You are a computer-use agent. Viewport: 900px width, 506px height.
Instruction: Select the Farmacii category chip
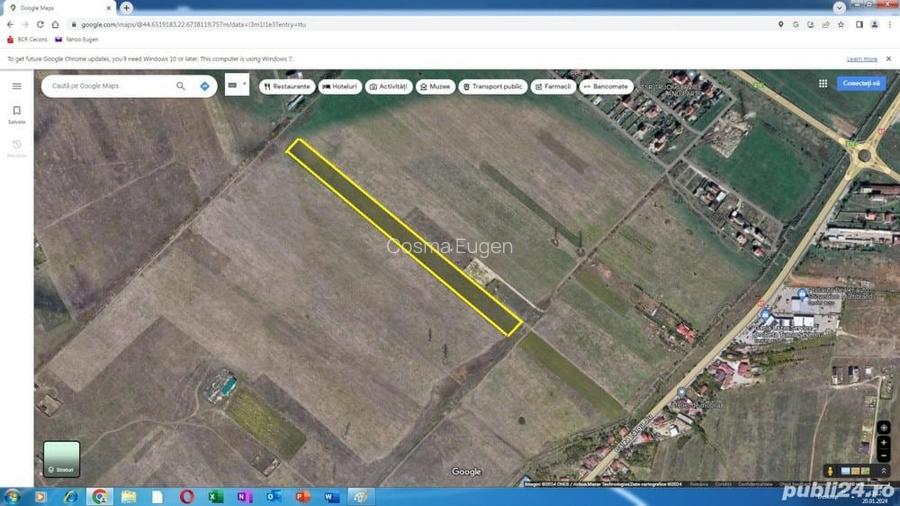[x=553, y=87]
